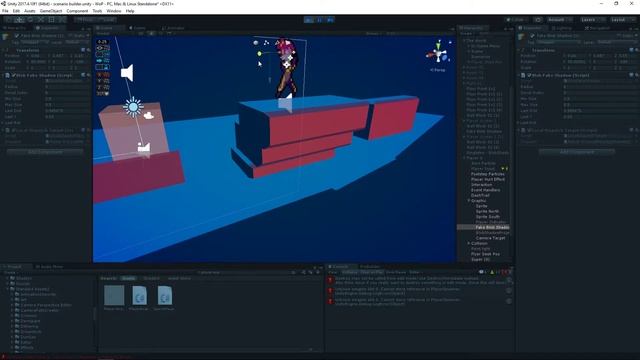Click the sun directional light gizmo
640x360 pixels.
point(133,107)
